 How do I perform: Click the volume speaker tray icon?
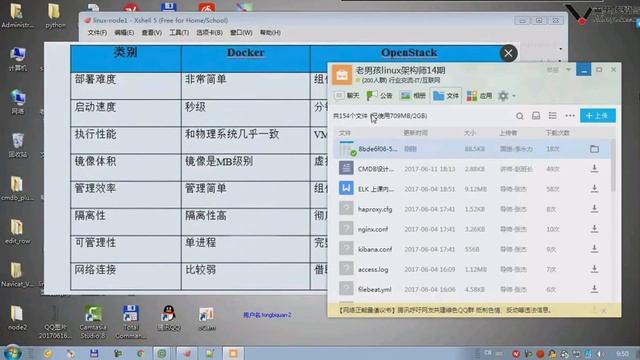tap(600, 354)
